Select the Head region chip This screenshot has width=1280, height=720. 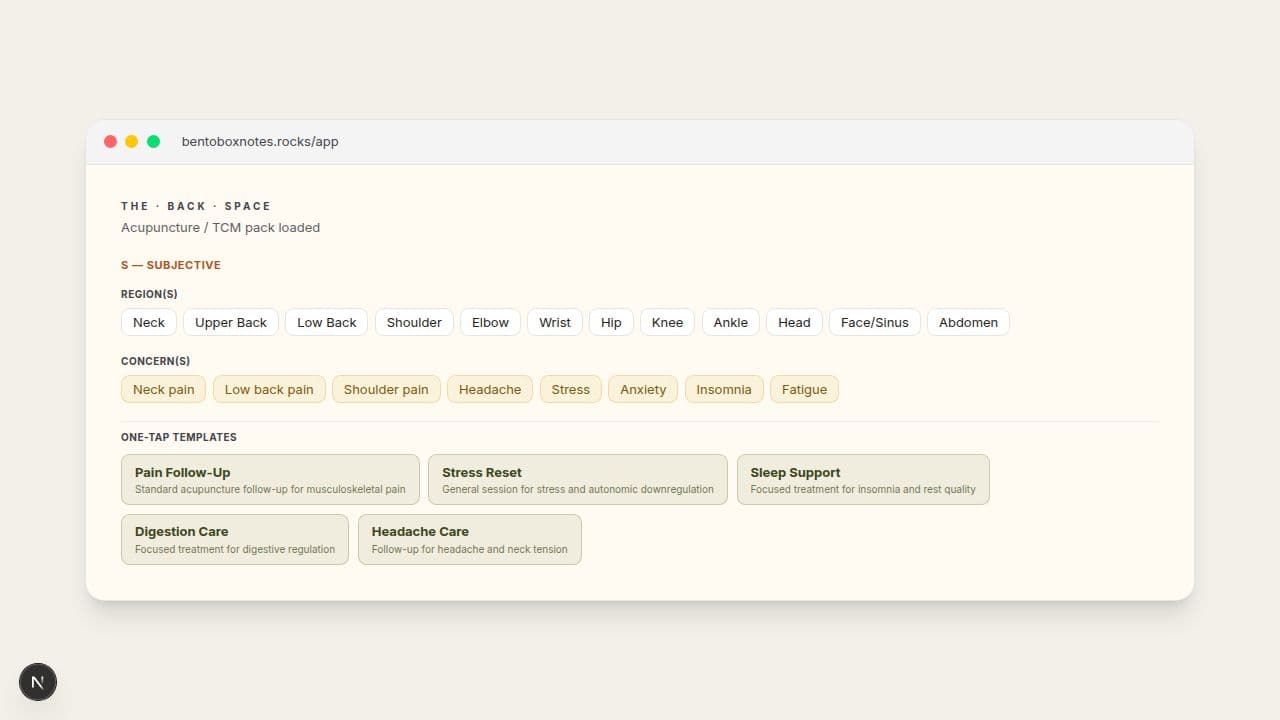tap(794, 322)
